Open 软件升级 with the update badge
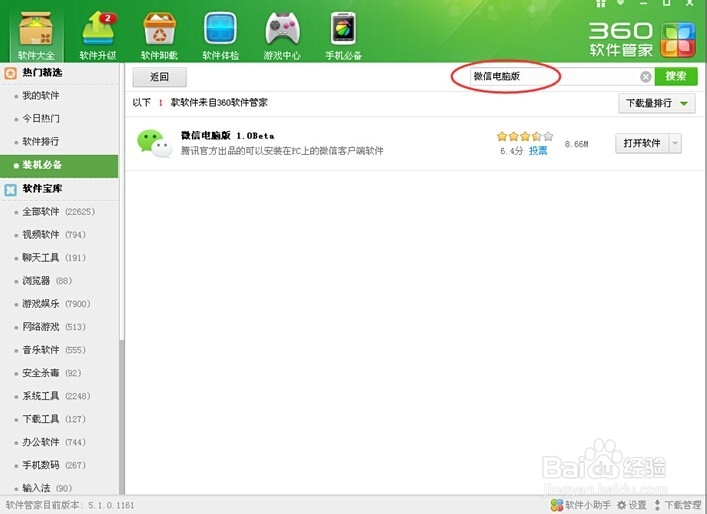The width and height of the screenshot is (707, 514). (x=98, y=34)
